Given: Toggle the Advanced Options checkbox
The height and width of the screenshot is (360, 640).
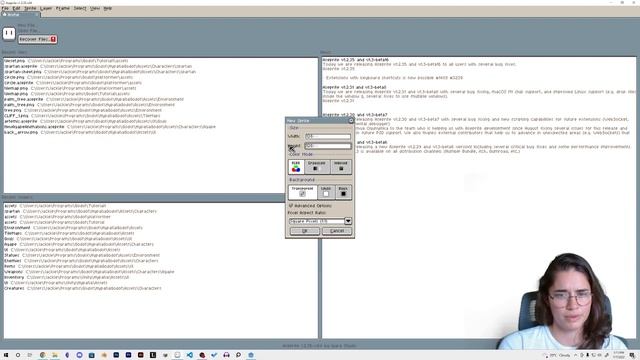Looking at the screenshot, I should [291, 206].
